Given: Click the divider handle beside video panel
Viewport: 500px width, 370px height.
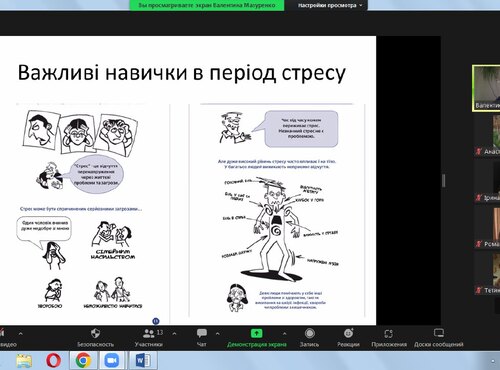Looking at the screenshot, I should [x=444, y=181].
